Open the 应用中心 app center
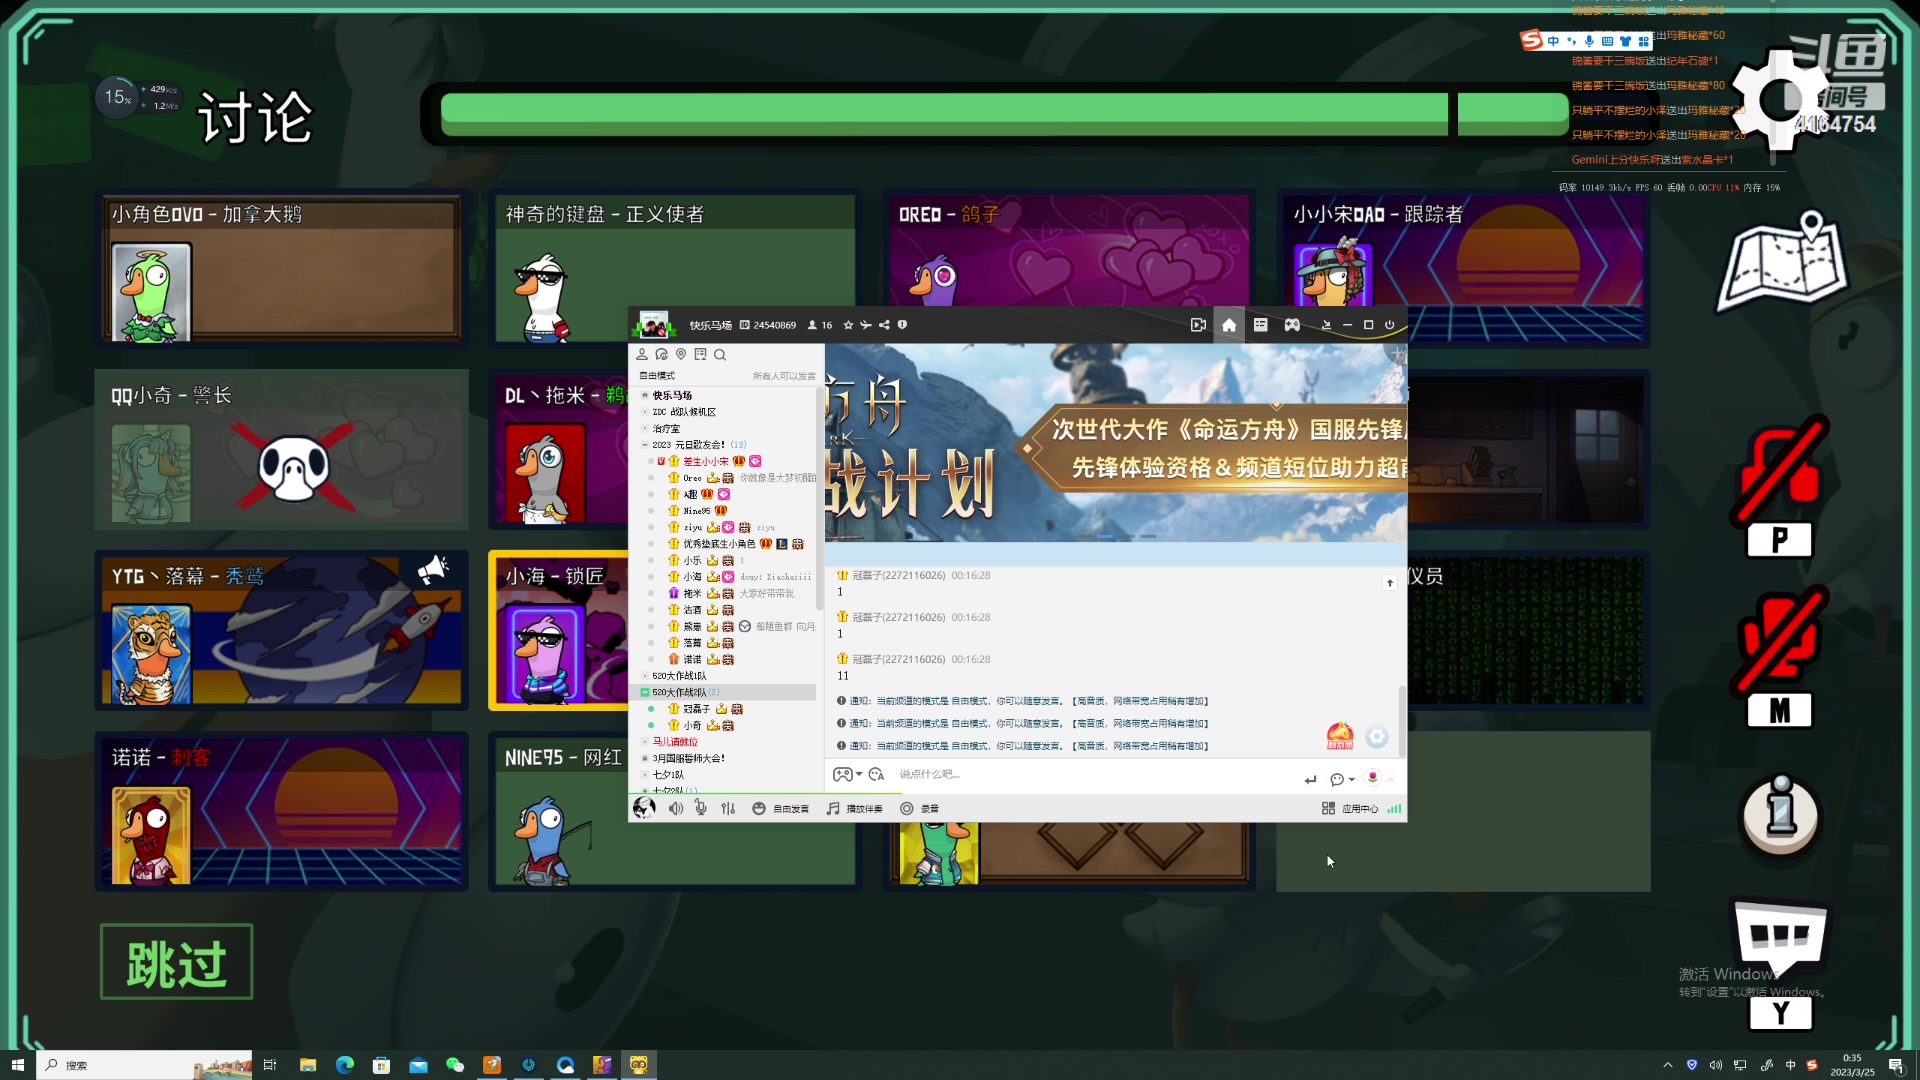The image size is (1920, 1080). click(x=1350, y=808)
